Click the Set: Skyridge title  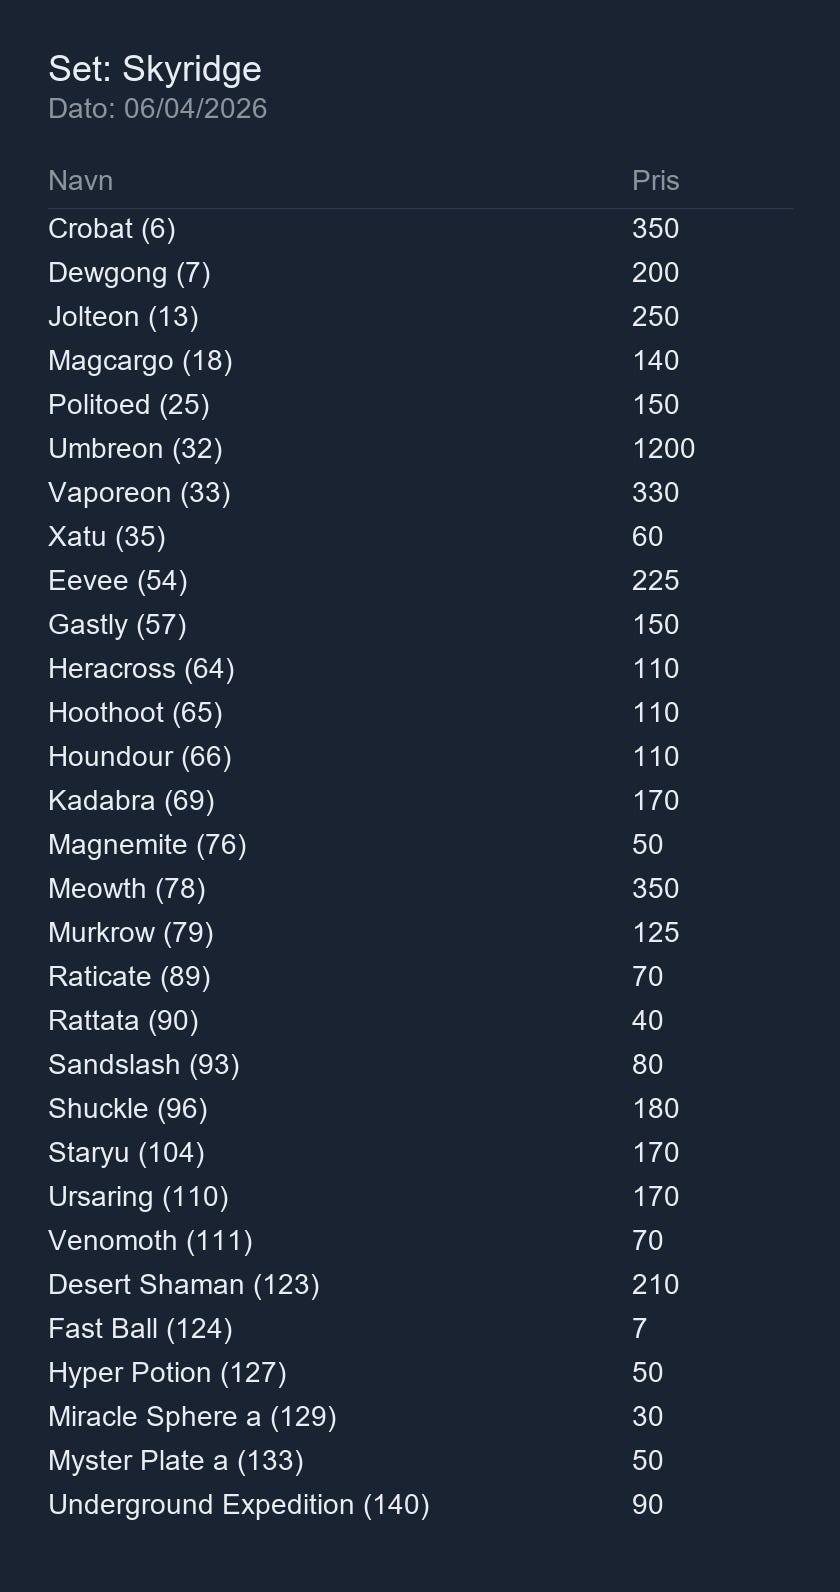coord(155,69)
